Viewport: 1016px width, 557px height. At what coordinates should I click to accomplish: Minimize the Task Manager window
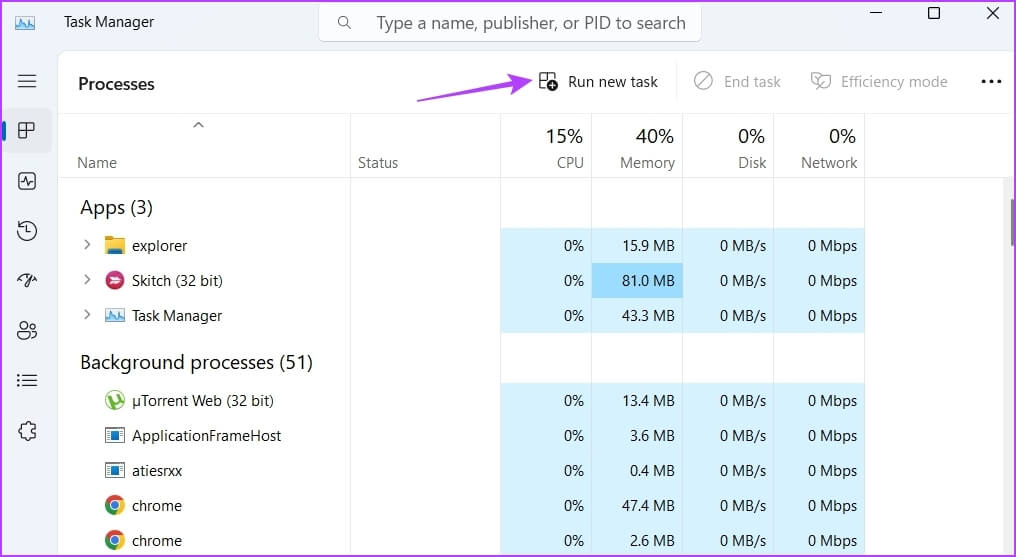click(876, 13)
